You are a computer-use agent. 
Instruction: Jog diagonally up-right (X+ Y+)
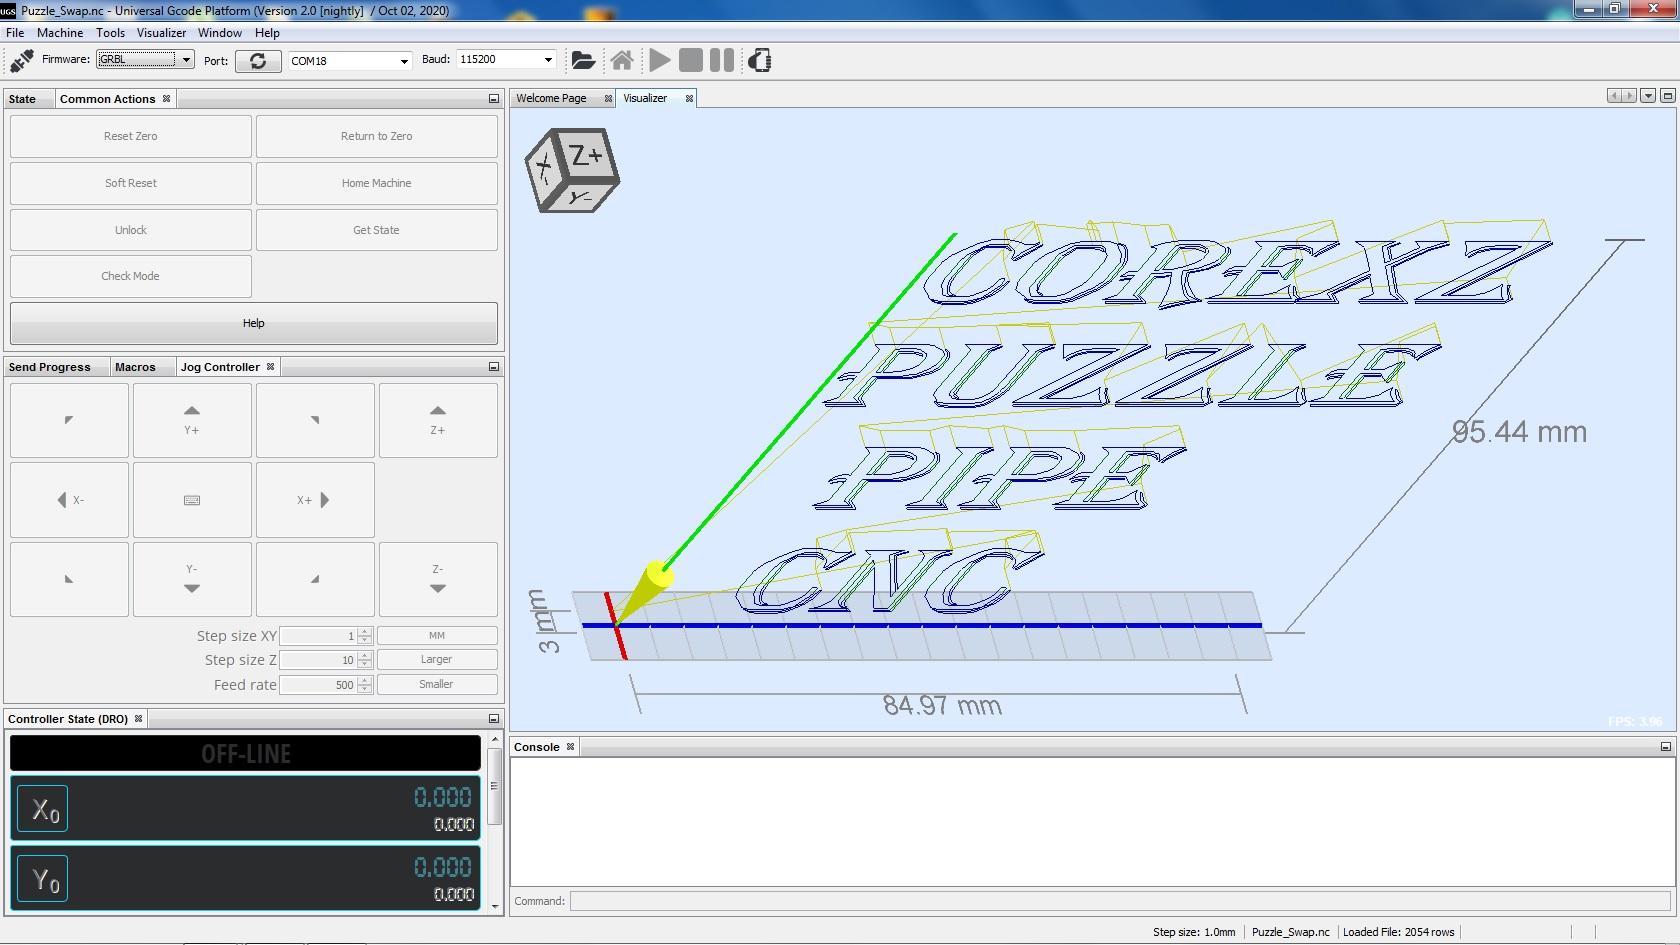(x=315, y=420)
